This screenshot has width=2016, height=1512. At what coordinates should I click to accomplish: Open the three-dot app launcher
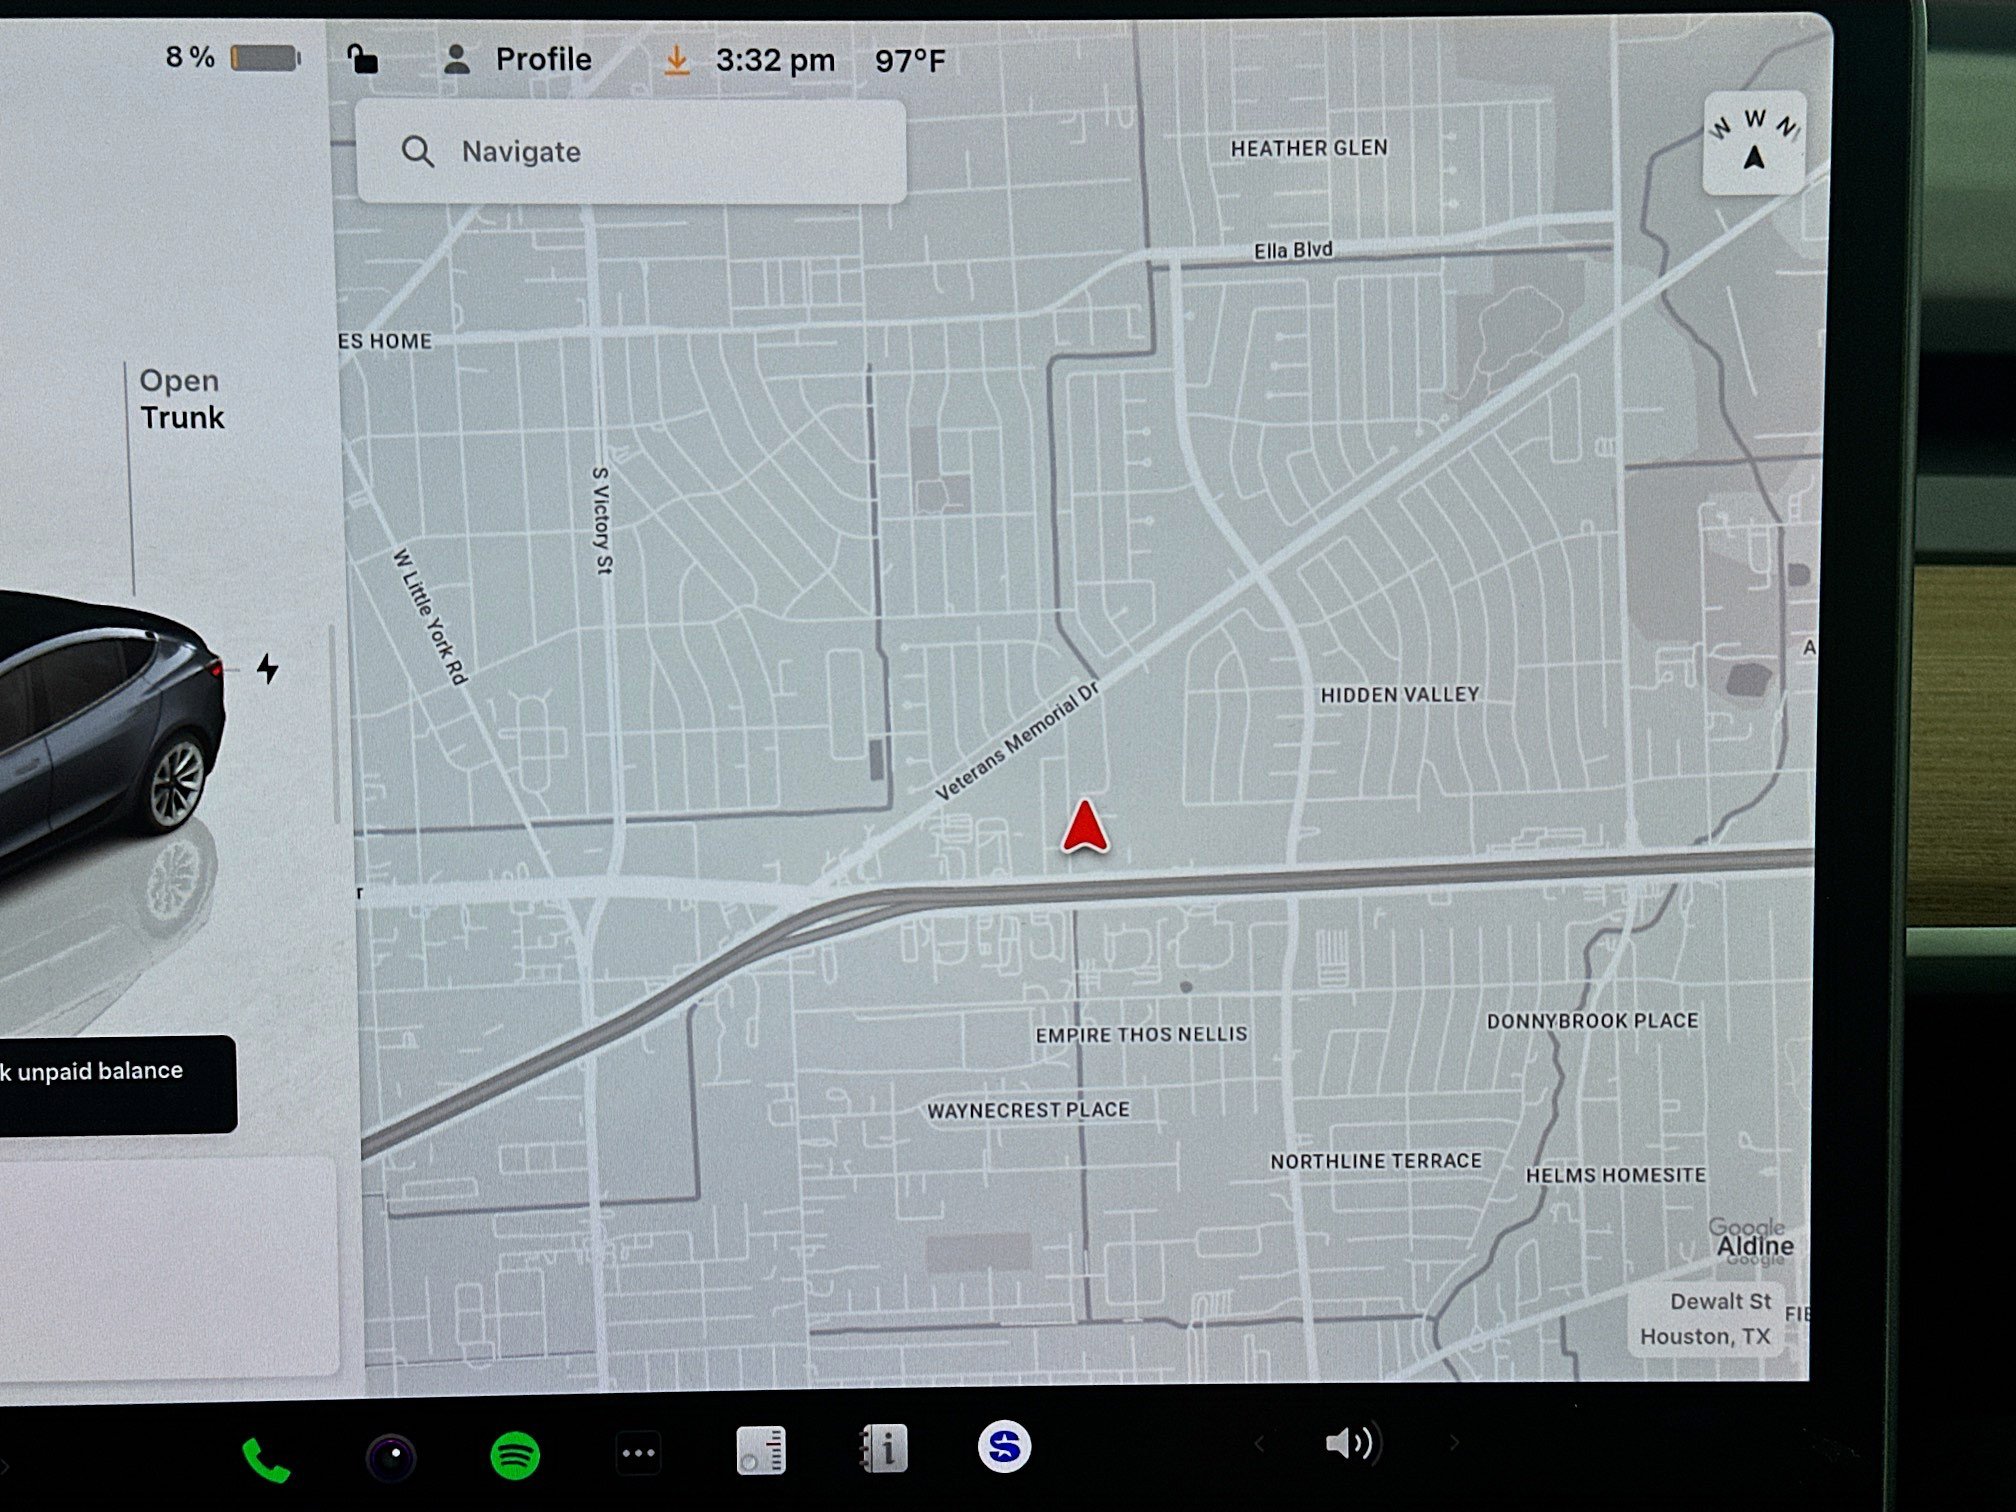pyautogui.click(x=638, y=1453)
